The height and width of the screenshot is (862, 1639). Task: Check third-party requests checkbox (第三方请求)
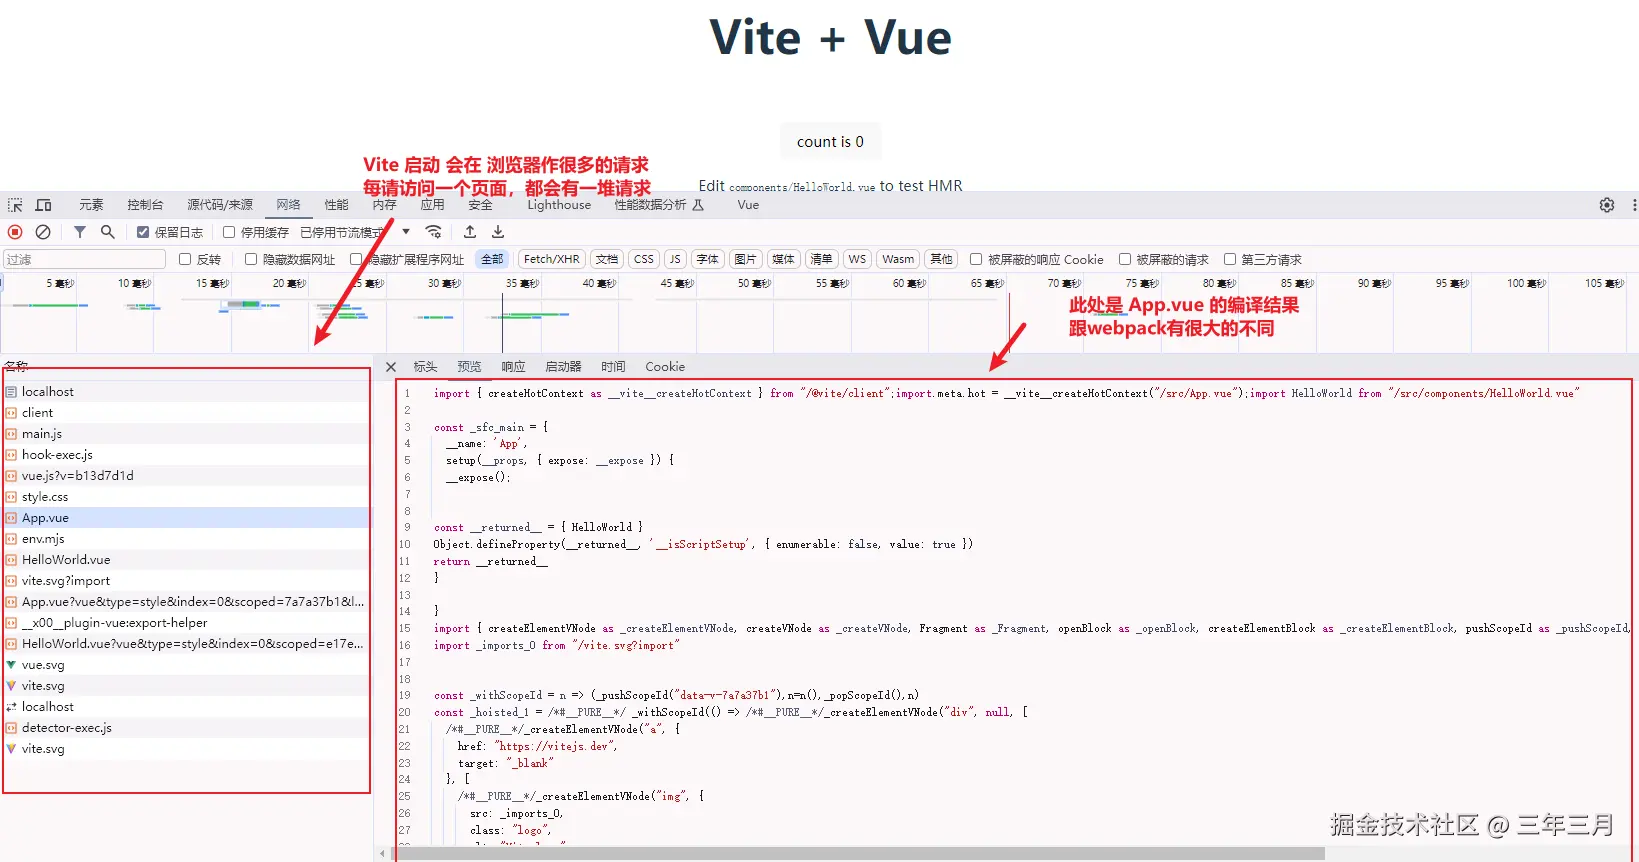pyautogui.click(x=1230, y=259)
